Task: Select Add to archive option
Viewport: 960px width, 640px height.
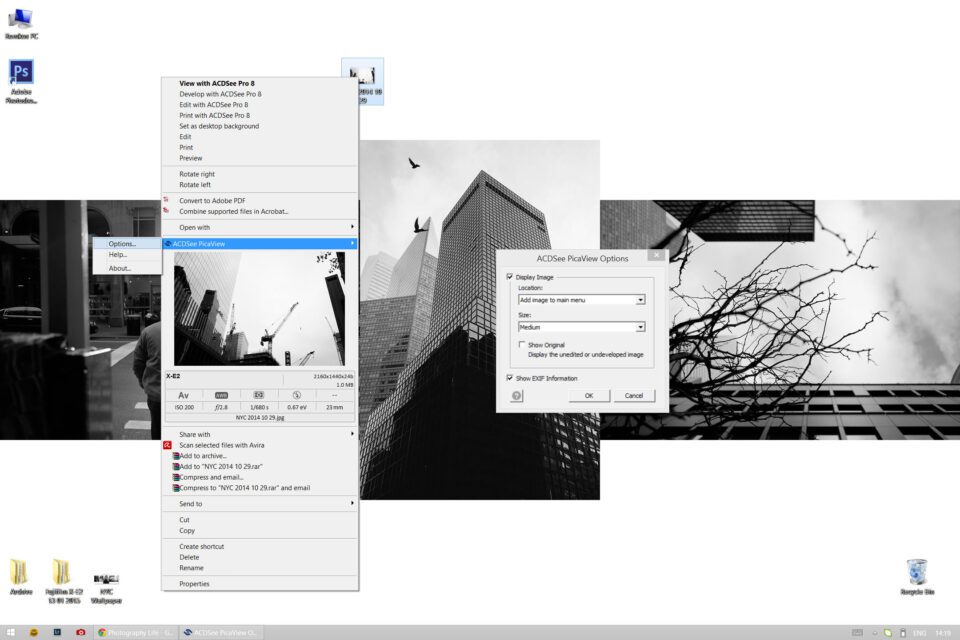Action: tap(260, 456)
